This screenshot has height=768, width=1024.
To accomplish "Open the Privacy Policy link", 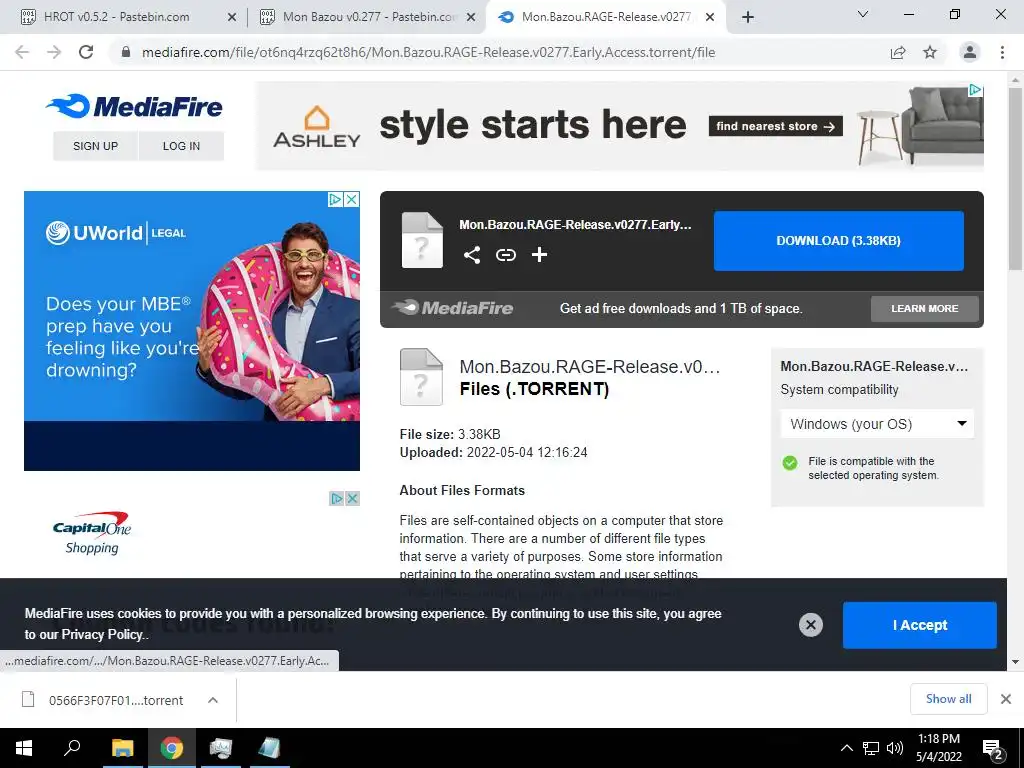I will [x=104, y=634].
